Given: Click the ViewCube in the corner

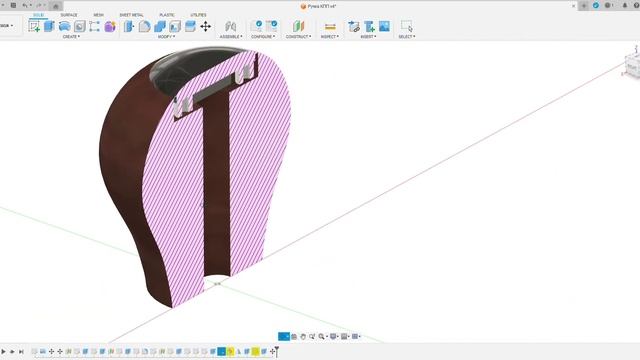Looking at the screenshot, I should (x=632, y=65).
